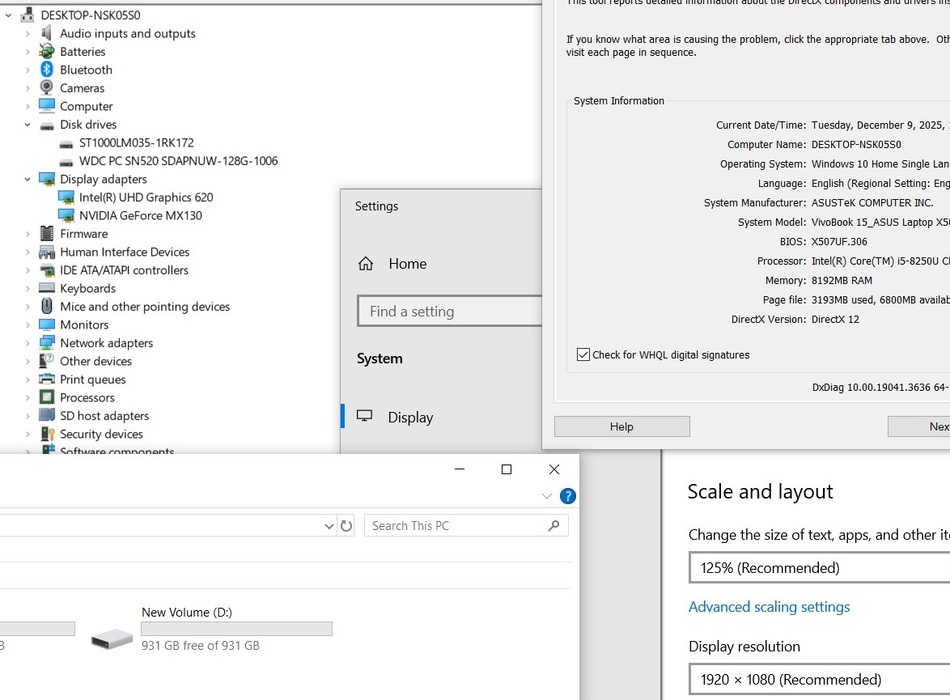
Task: Click the refresh icon beside address bar
Action: point(346,526)
